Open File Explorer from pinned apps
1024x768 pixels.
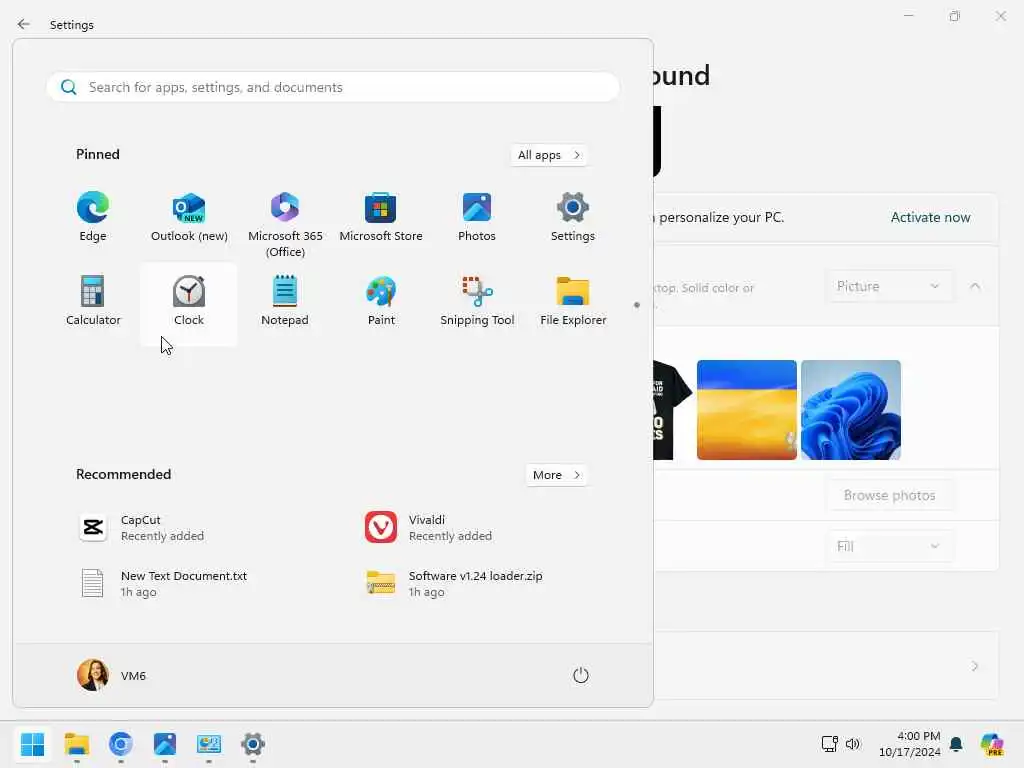pyautogui.click(x=573, y=301)
